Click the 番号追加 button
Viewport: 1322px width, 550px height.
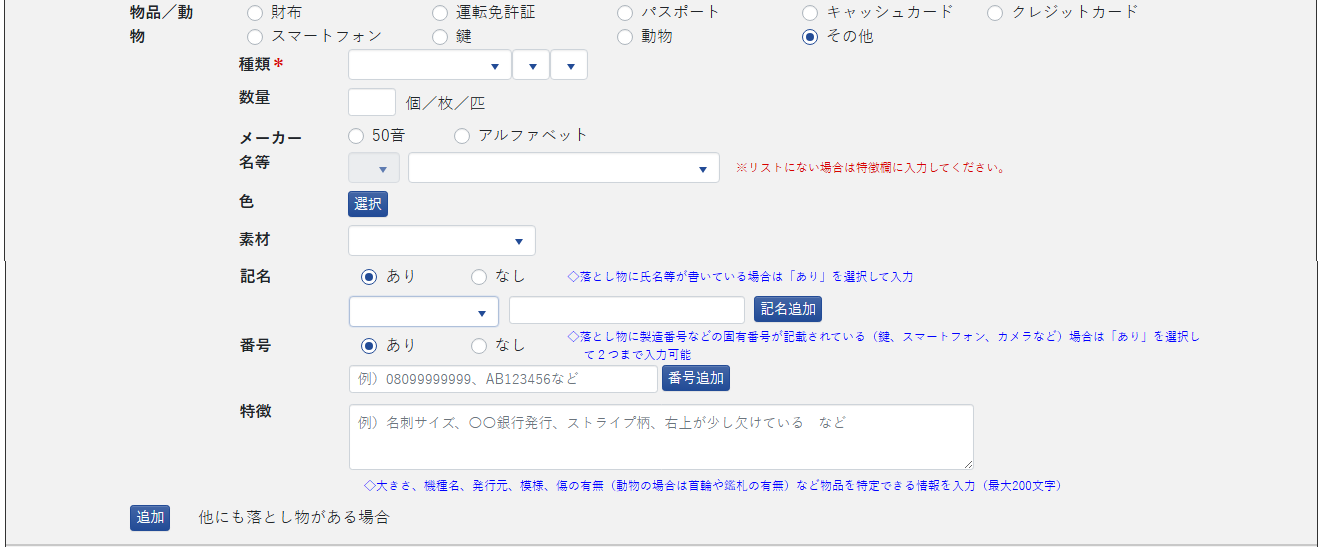point(695,378)
